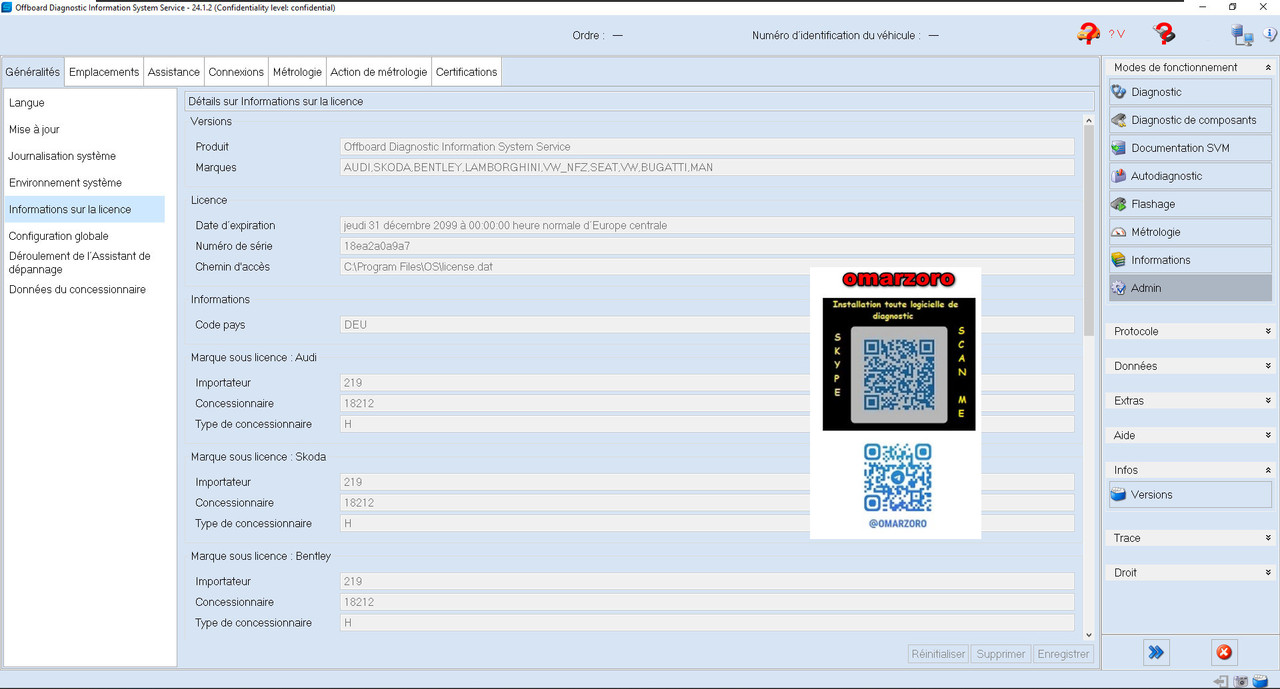1280x689 pixels.
Task: Switch to the Assistance tab
Action: point(174,72)
